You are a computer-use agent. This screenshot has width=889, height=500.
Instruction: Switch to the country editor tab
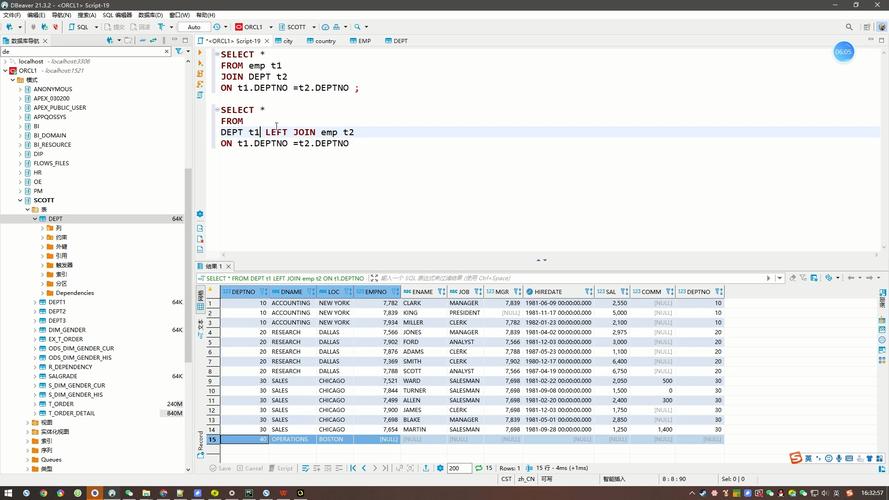[321, 41]
